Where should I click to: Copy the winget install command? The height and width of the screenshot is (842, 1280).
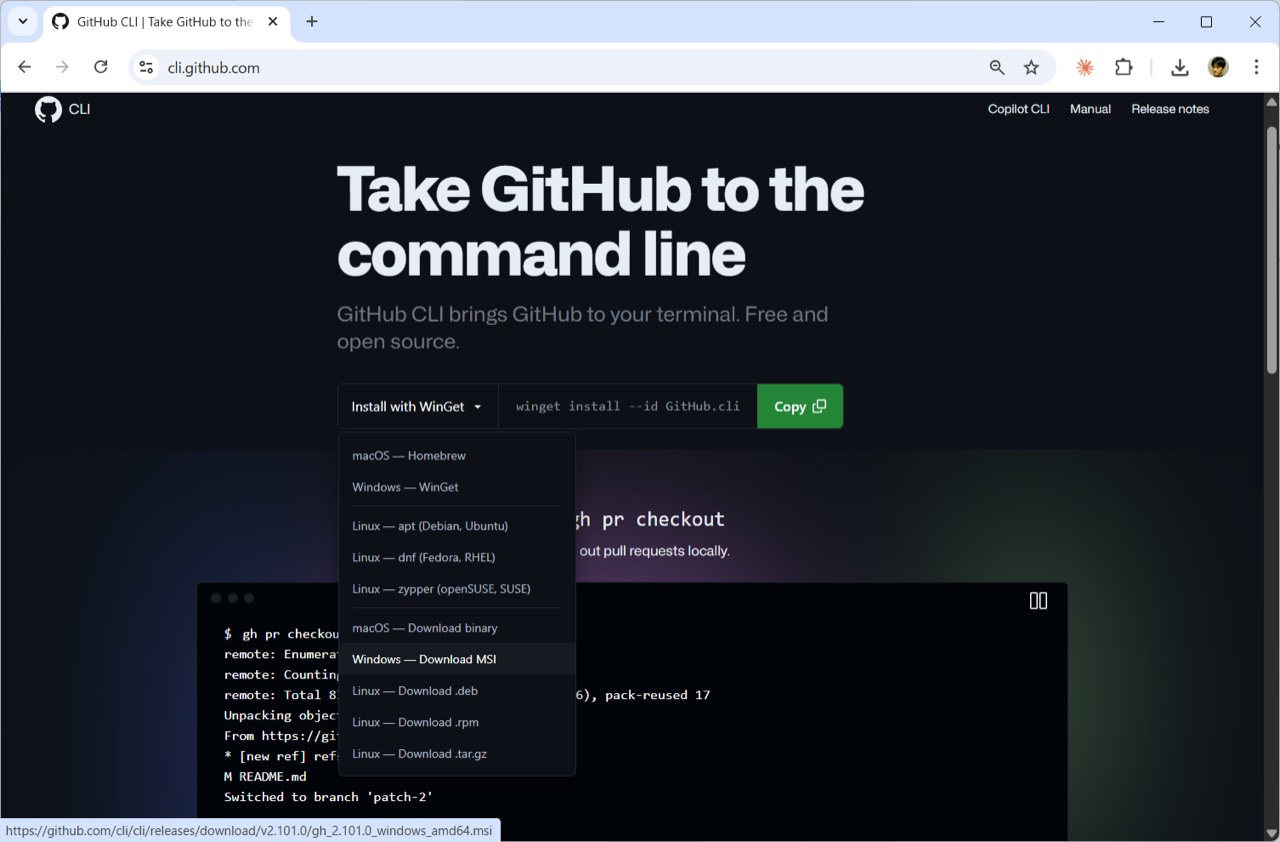click(x=800, y=406)
